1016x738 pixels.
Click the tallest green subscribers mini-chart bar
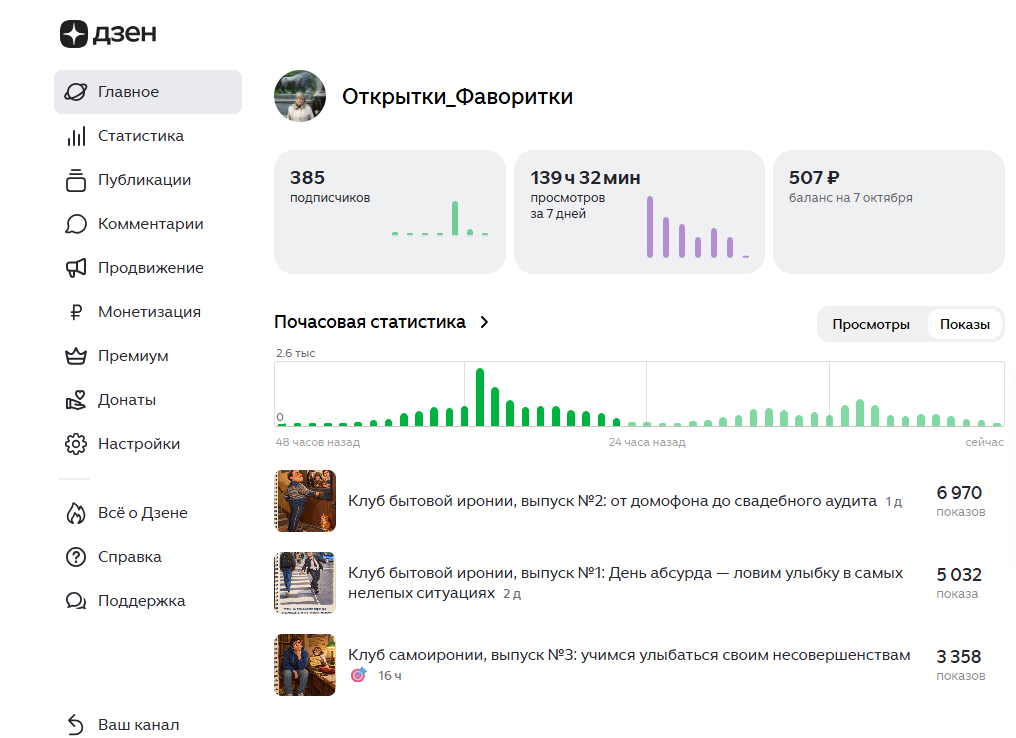click(x=455, y=218)
